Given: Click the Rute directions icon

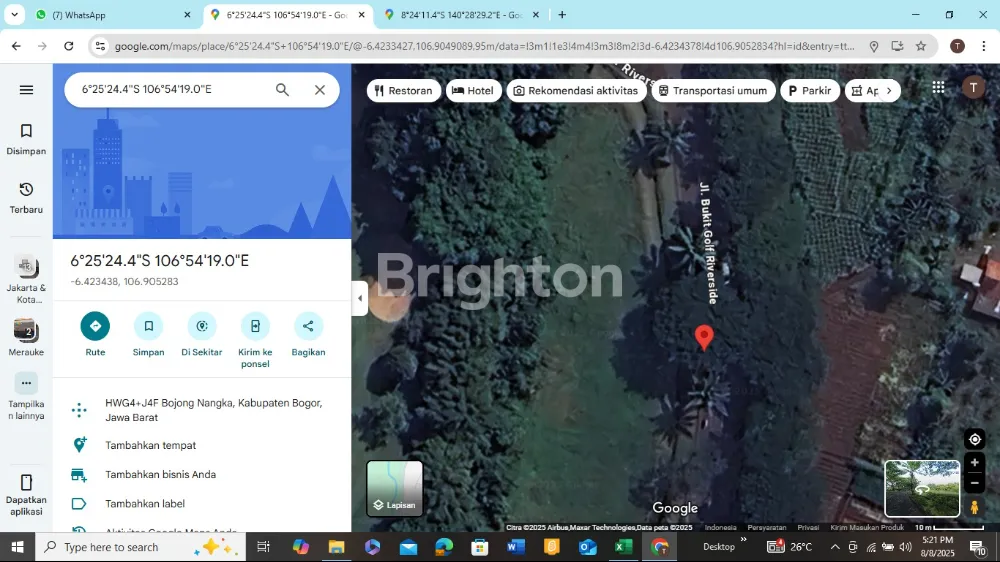Looking at the screenshot, I should coord(95,326).
